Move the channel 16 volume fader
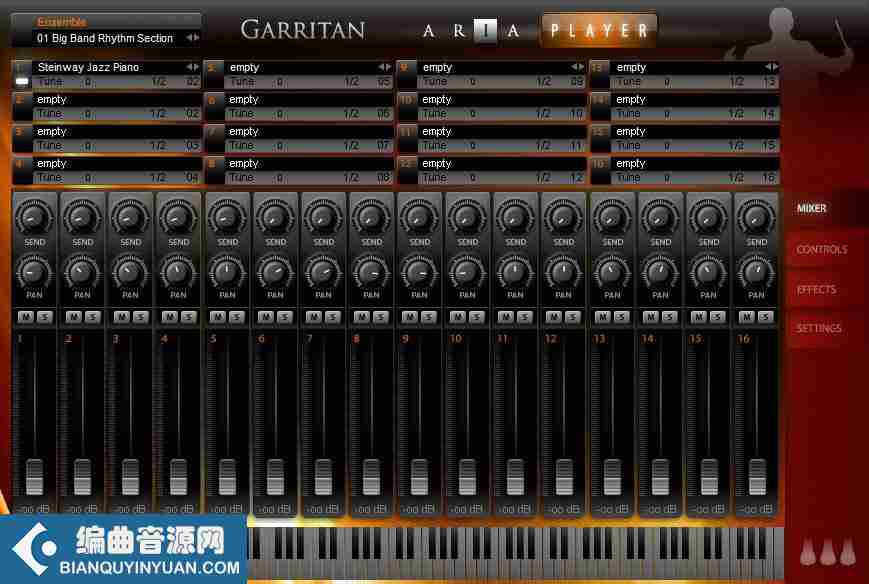 (x=757, y=477)
